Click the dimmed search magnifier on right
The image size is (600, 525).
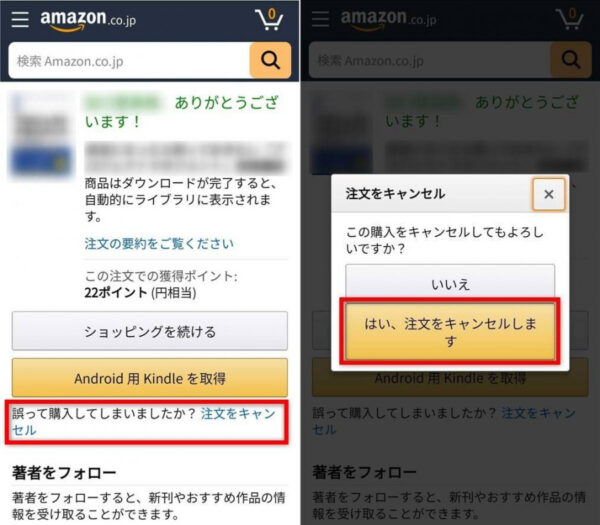pos(571,60)
